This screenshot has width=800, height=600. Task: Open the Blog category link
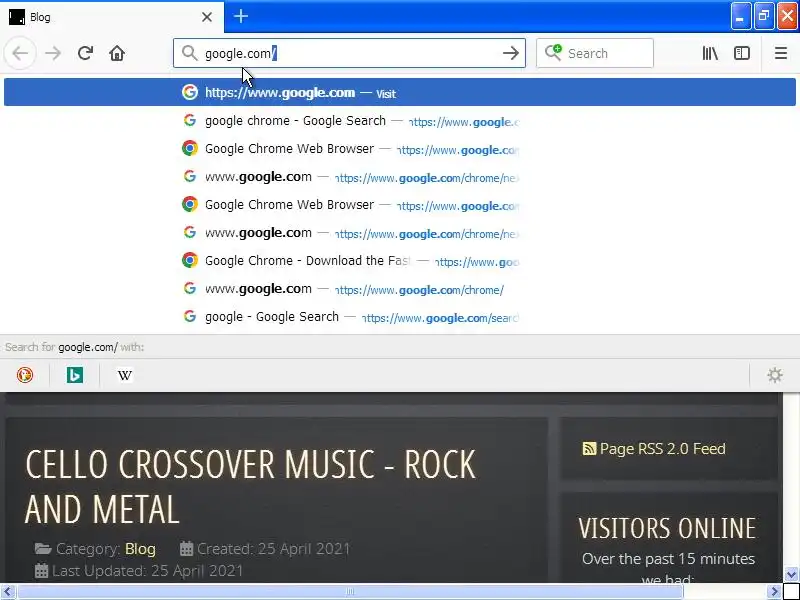(x=140, y=549)
